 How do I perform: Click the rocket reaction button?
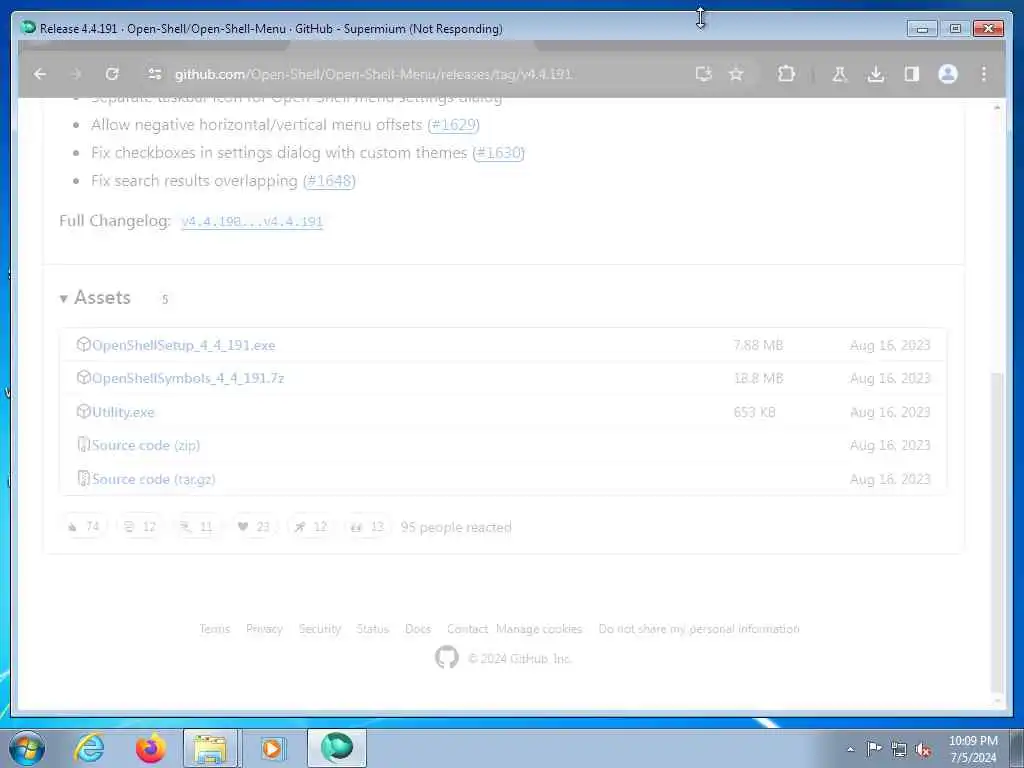pyautogui.click(x=310, y=526)
